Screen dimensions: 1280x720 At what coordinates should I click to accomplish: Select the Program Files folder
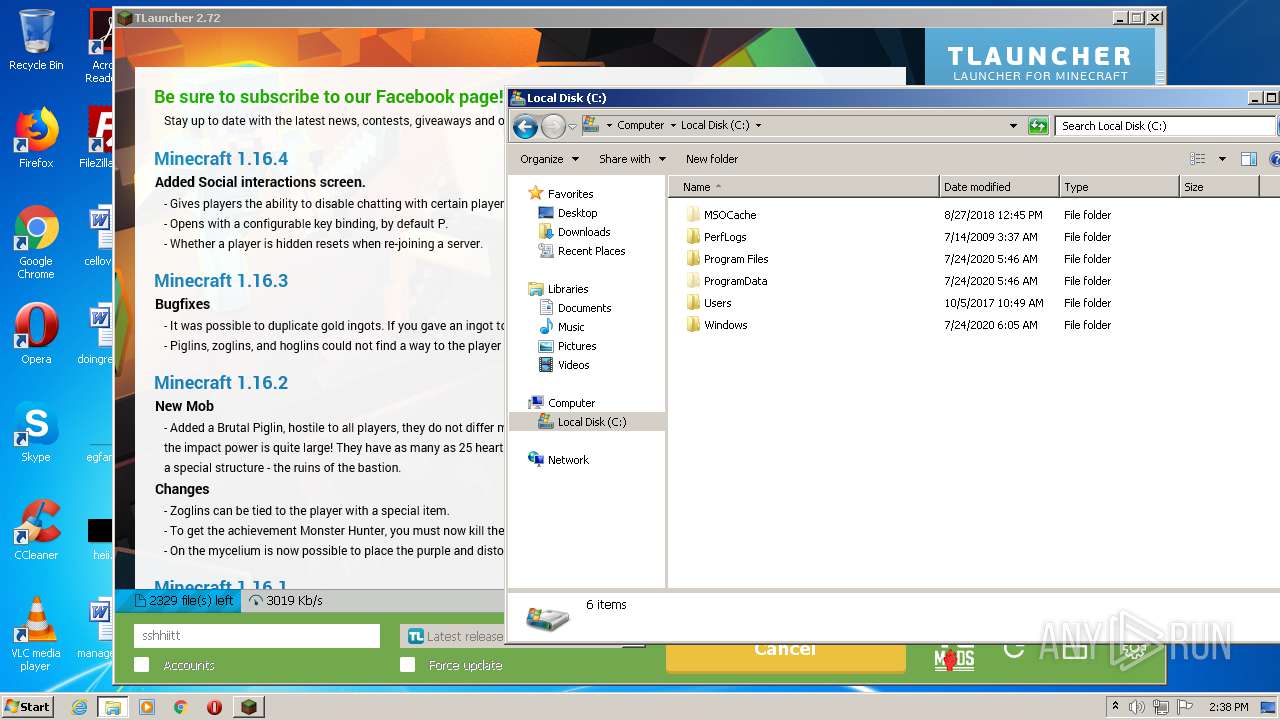(x=736, y=259)
